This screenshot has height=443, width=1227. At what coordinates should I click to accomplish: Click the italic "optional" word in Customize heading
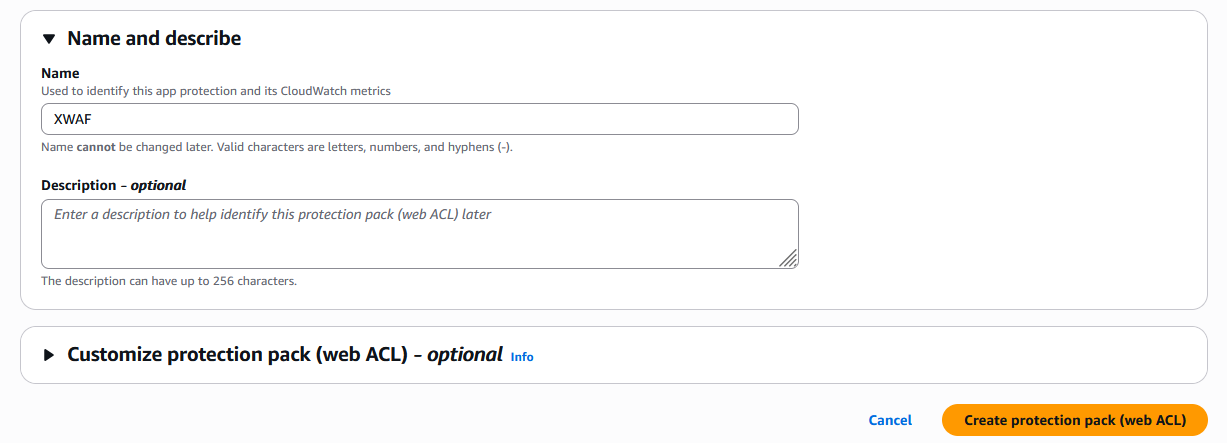tap(464, 355)
